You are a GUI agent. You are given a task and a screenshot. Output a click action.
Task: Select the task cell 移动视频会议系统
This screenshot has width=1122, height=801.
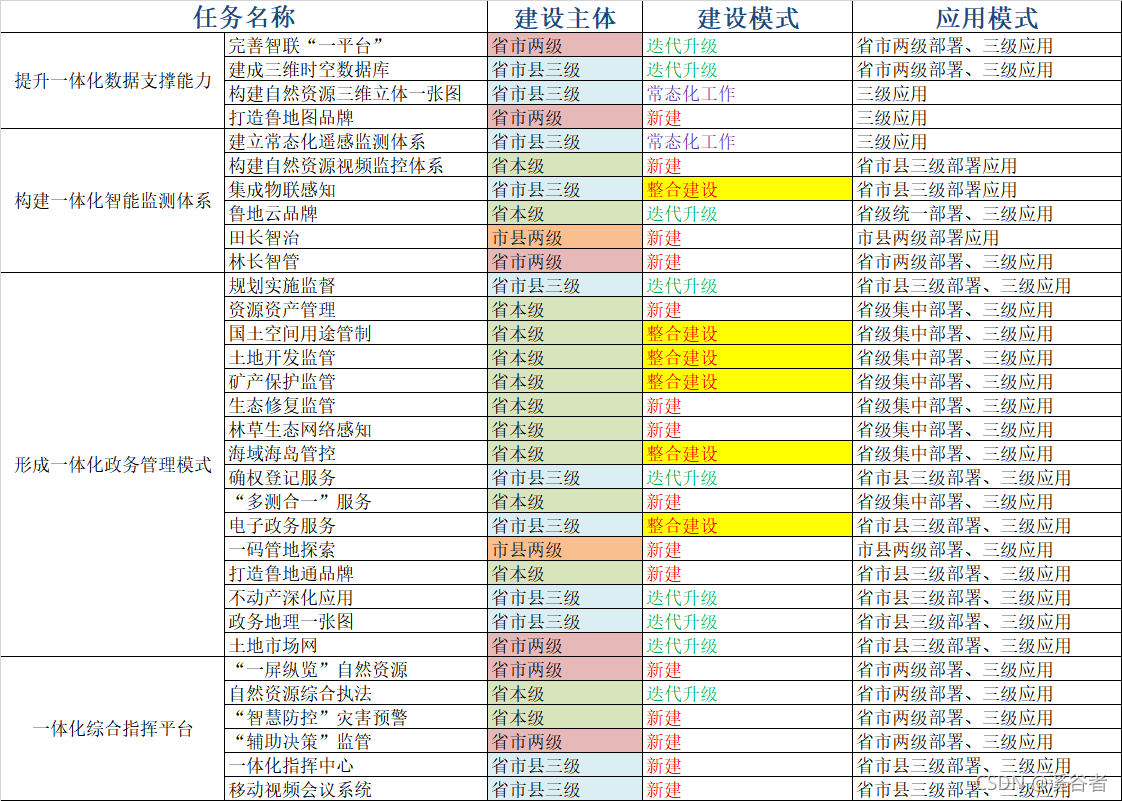(x=356, y=789)
